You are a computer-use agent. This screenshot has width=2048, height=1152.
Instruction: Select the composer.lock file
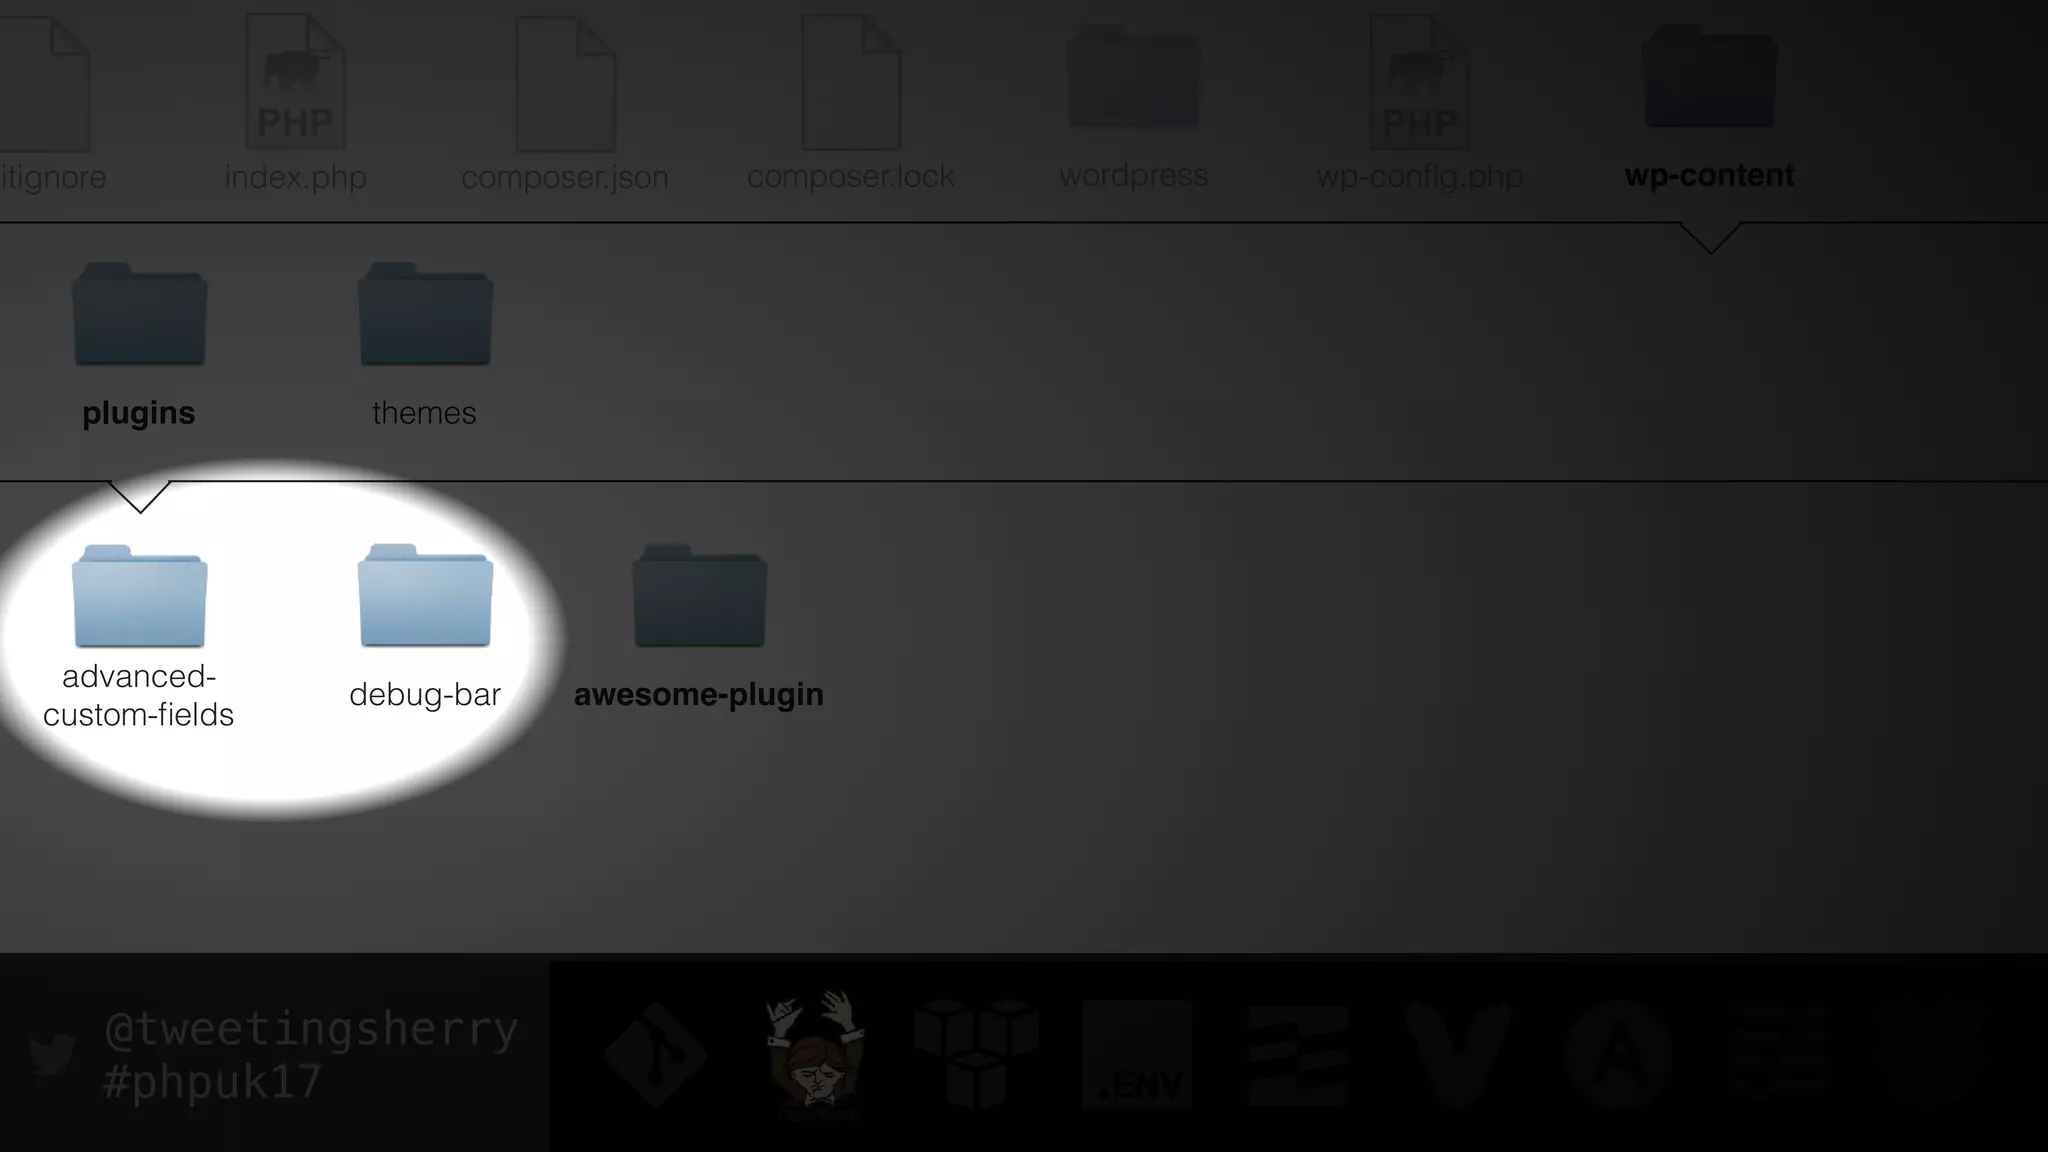click(x=851, y=84)
